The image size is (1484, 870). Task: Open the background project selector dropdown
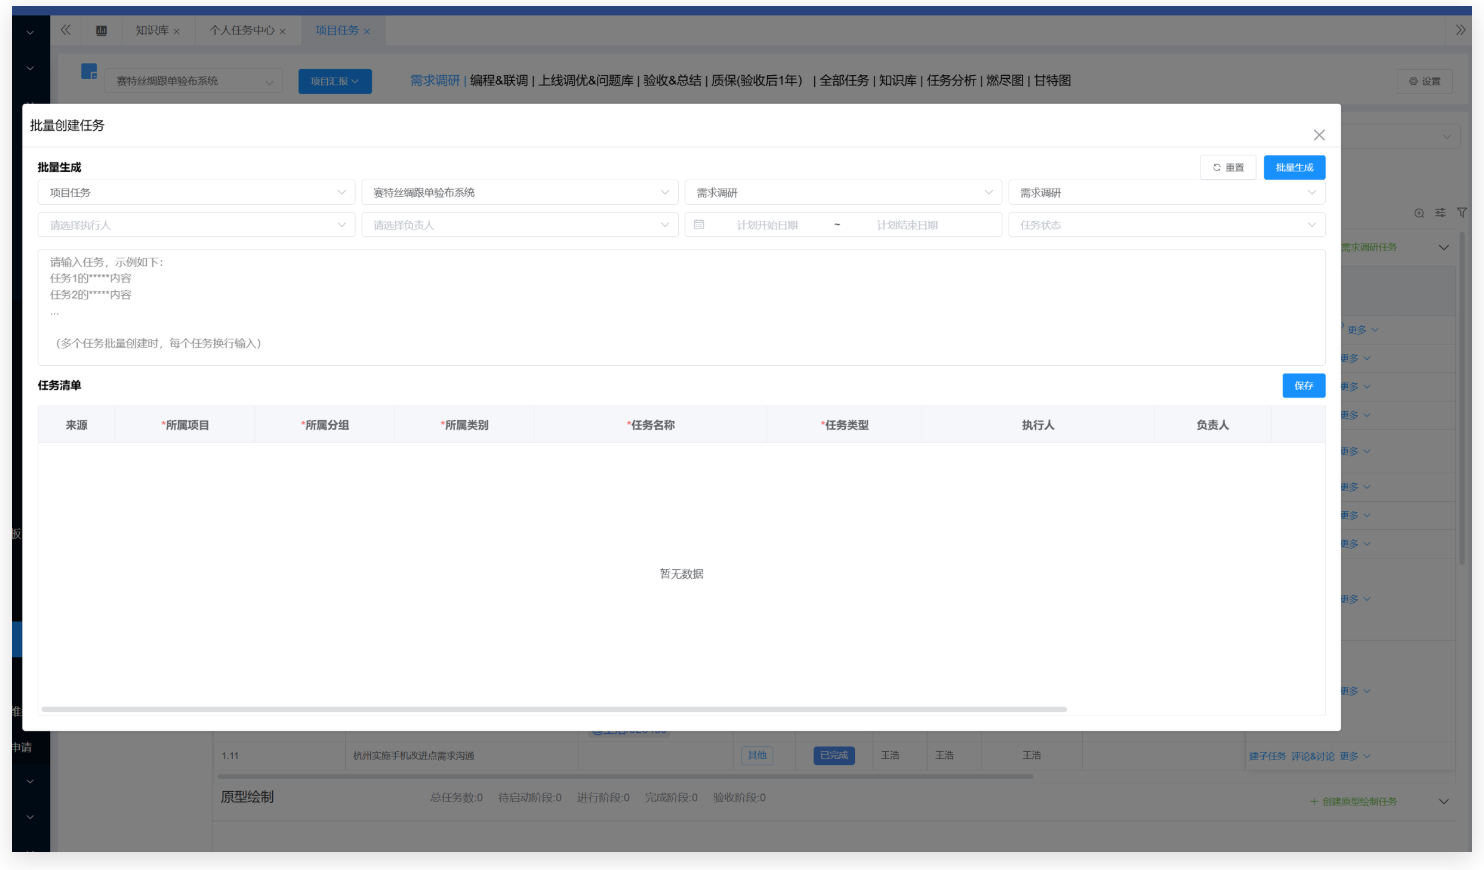(x=193, y=81)
